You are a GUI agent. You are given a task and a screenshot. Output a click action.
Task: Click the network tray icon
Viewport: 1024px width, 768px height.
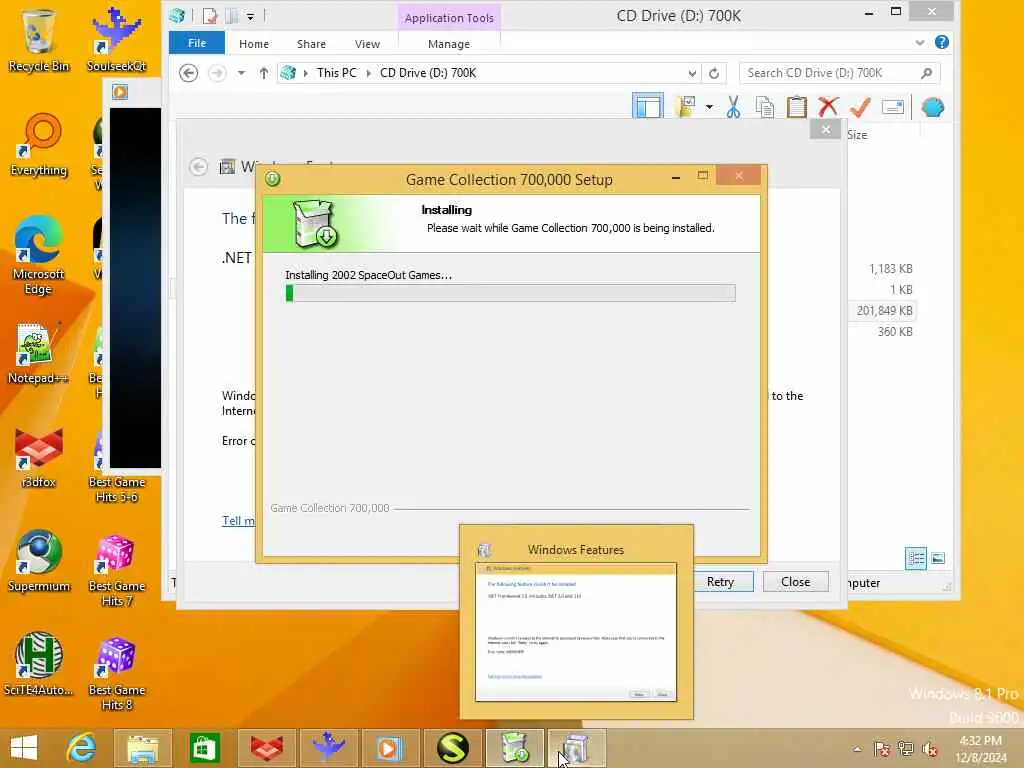[x=906, y=749]
